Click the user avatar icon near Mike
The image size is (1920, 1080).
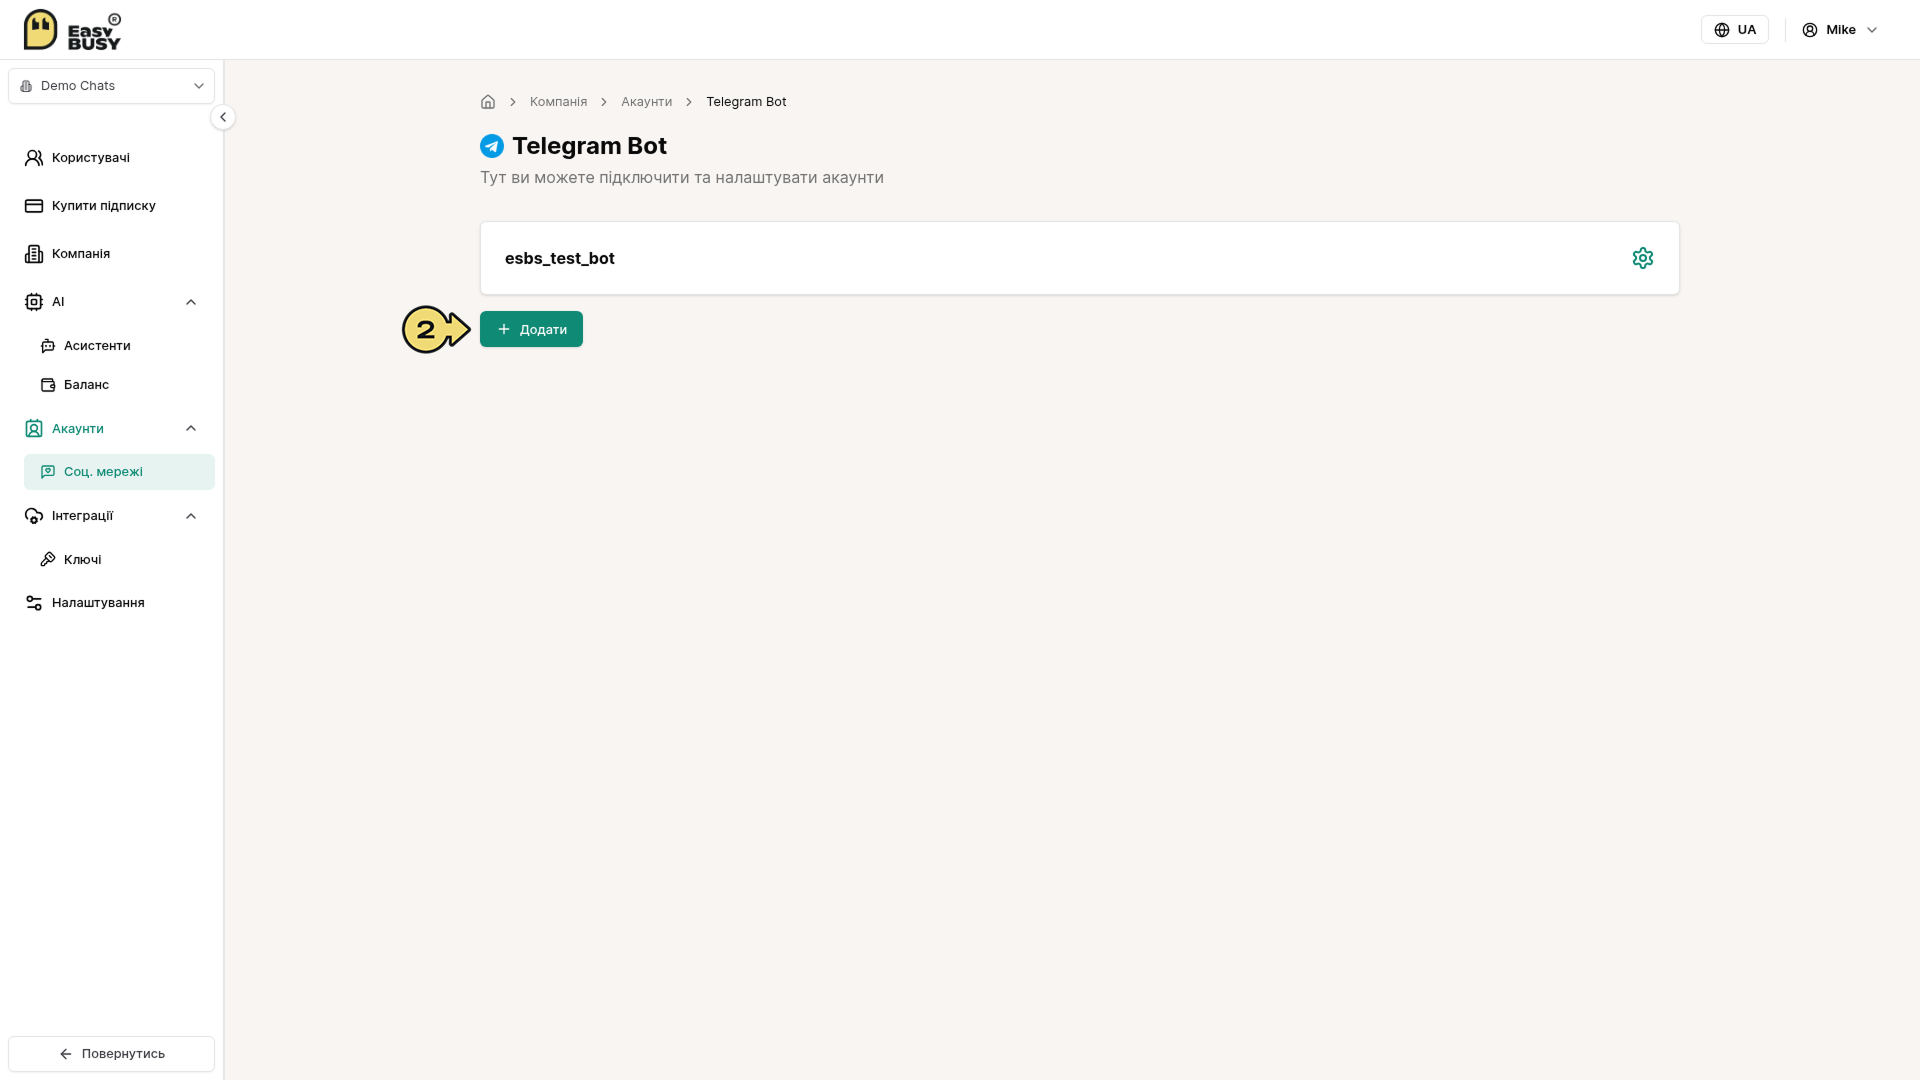click(1810, 30)
